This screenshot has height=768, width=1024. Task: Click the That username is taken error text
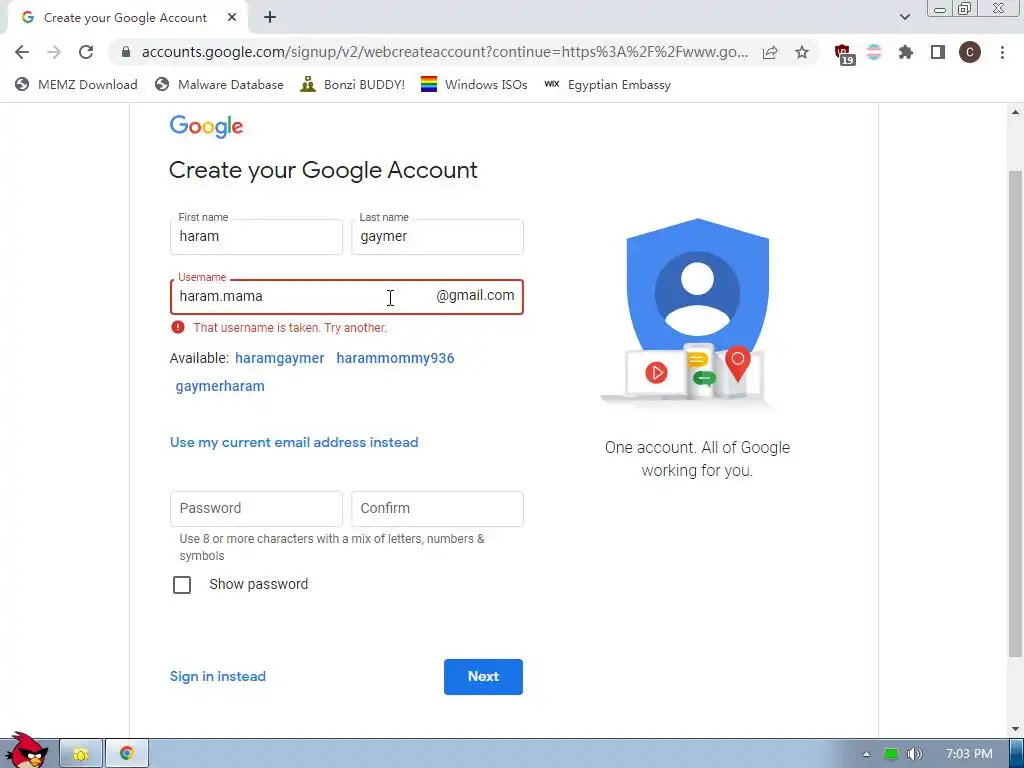(x=290, y=328)
